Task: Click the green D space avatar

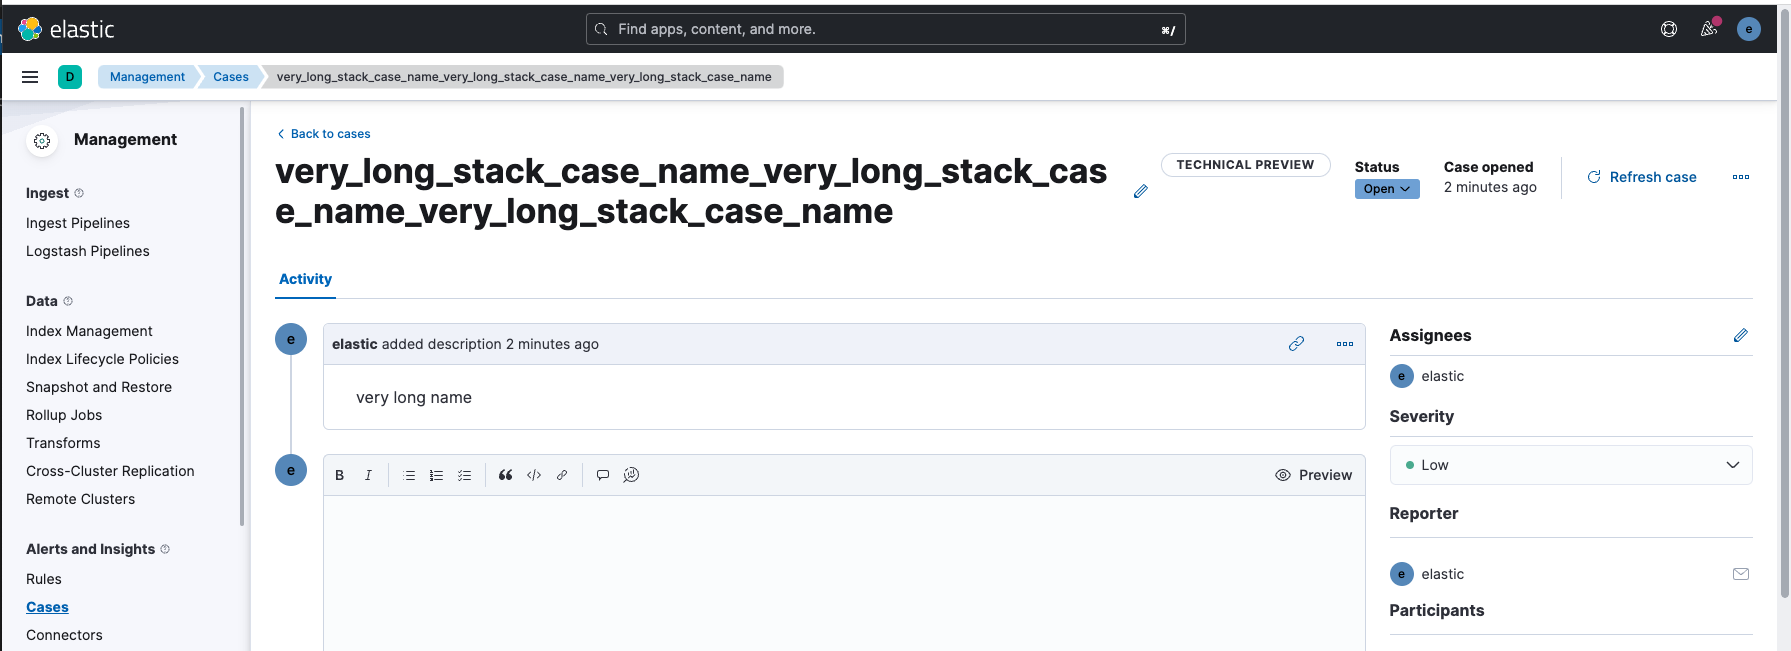Action: click(70, 77)
